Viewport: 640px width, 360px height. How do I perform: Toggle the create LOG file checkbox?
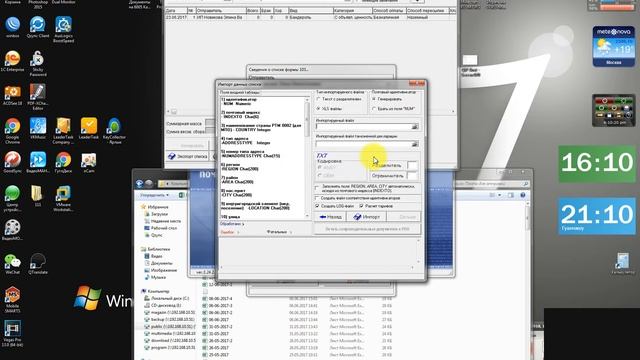(x=317, y=206)
